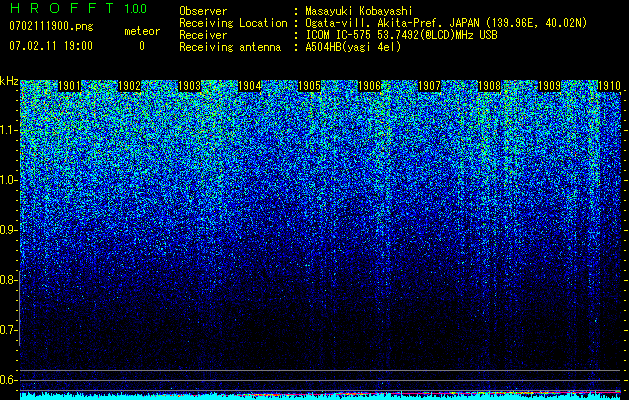The width and height of the screenshot is (629, 400).
Task: Select the 1904 time marker
Action: 250,86
